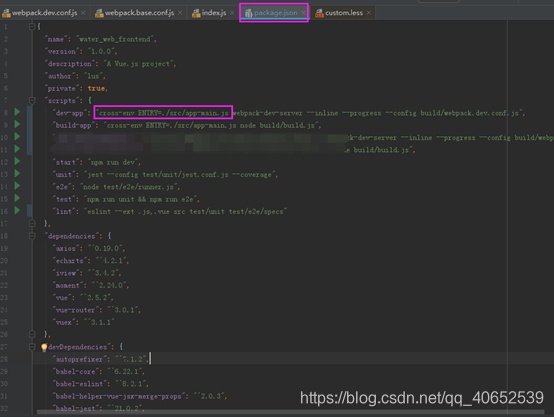Viewport: 554px width, 417px height.
Task: Click the lightbulb quick-fix icon at devDependencies
Action: click(44, 347)
